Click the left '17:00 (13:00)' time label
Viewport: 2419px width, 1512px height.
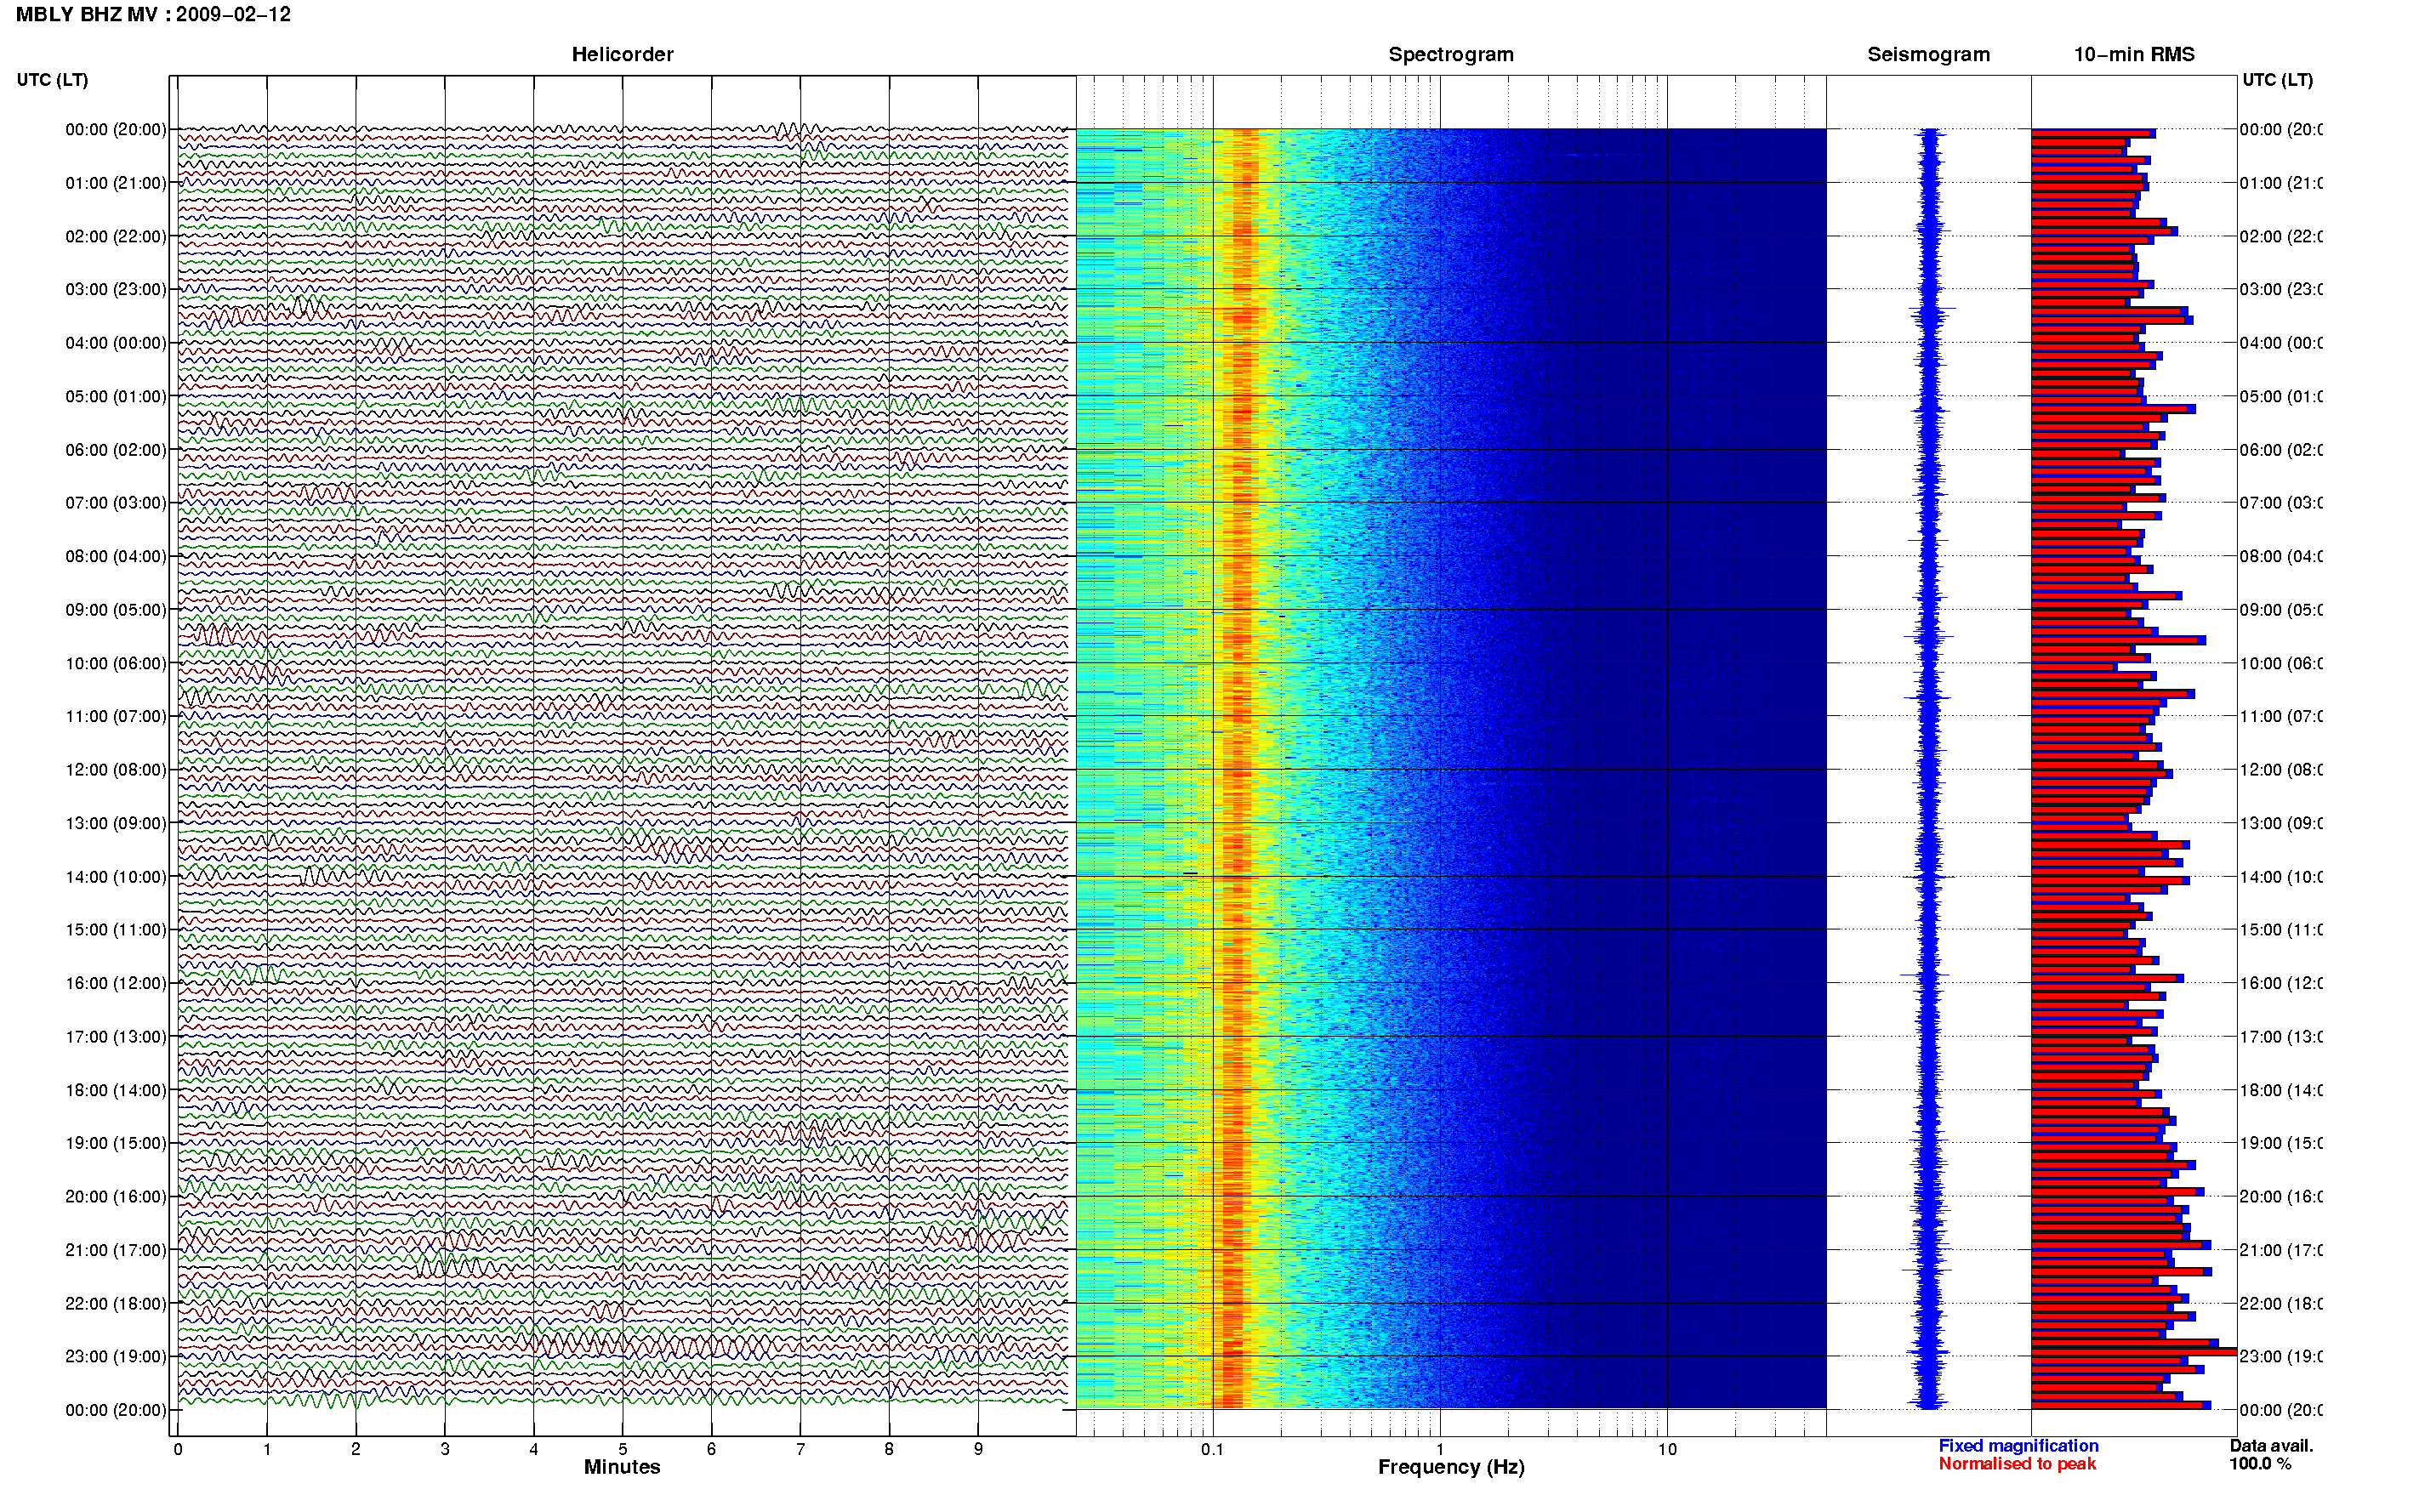116,1037
